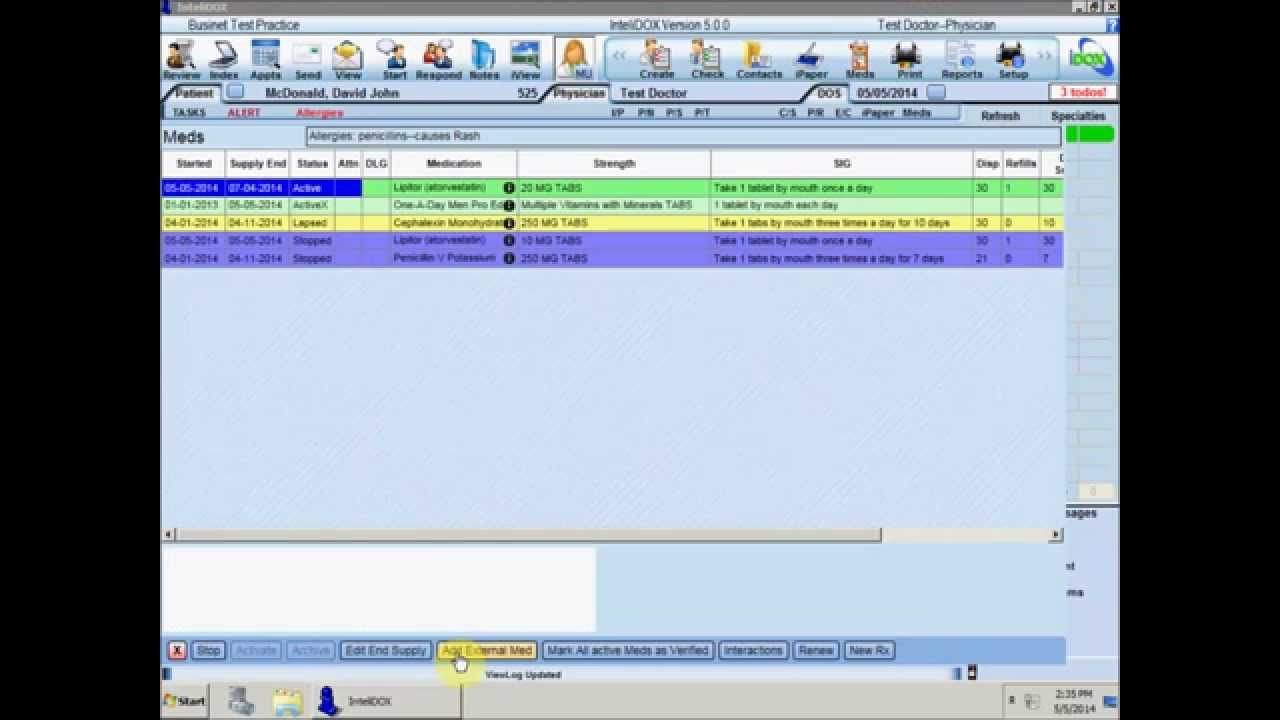The width and height of the screenshot is (1280, 720).
Task: Click the iPaper toolbar icon
Action: pyautogui.click(x=810, y=59)
